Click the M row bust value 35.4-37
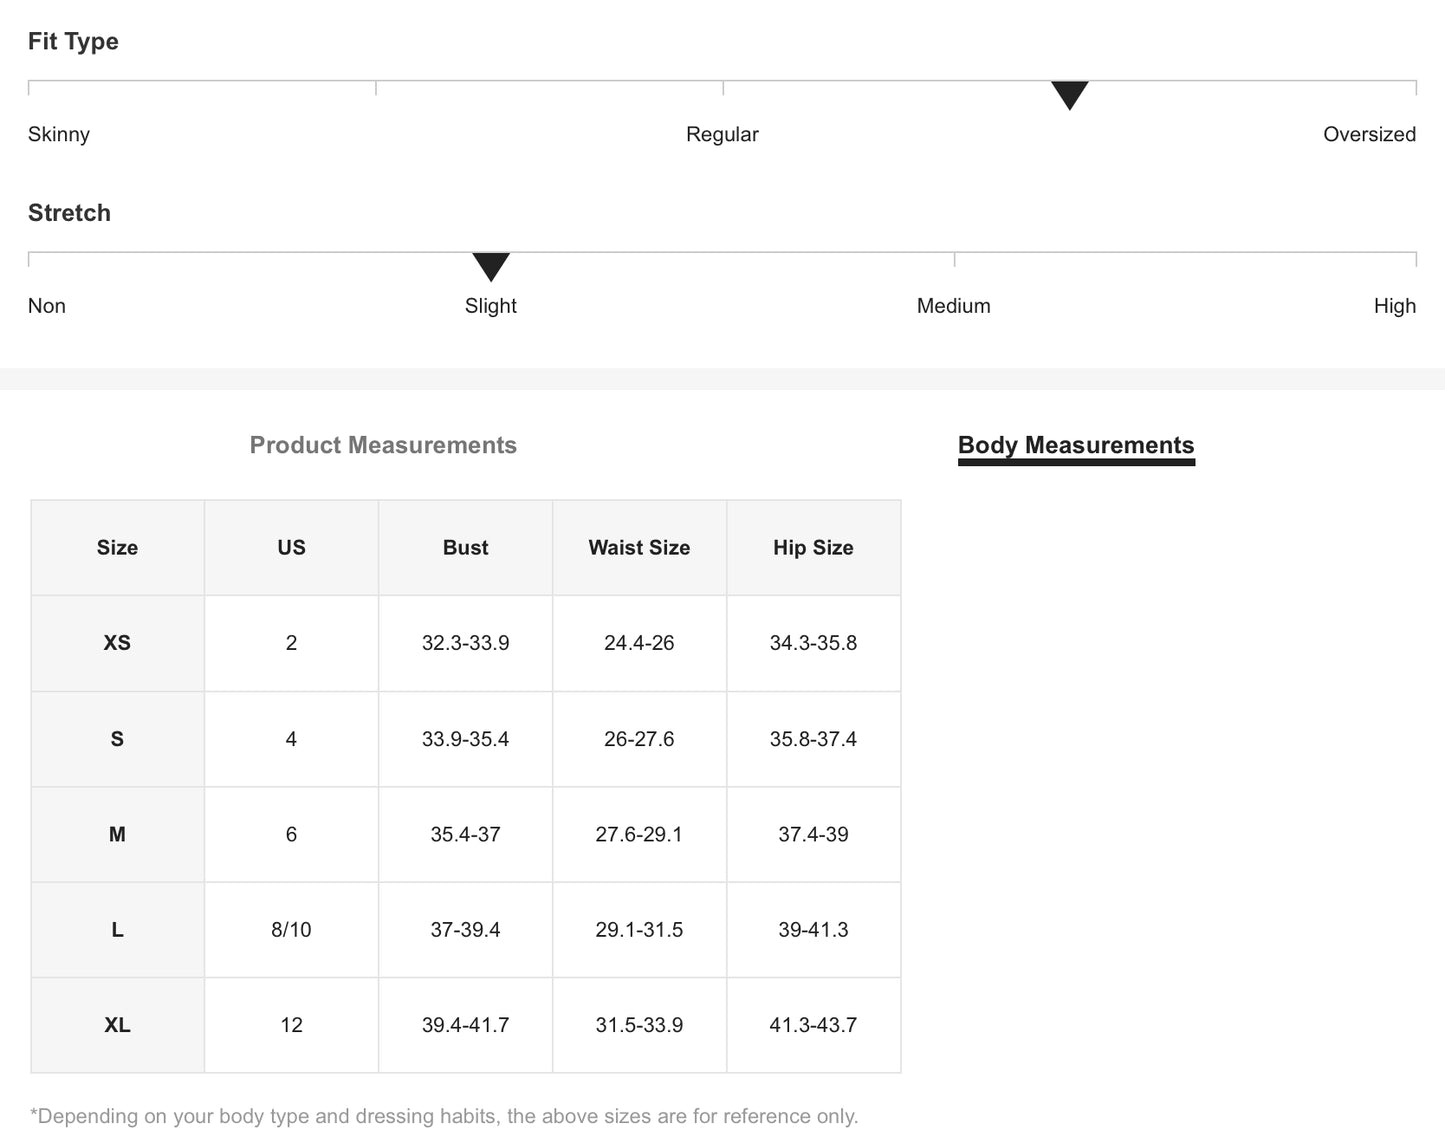 465,834
